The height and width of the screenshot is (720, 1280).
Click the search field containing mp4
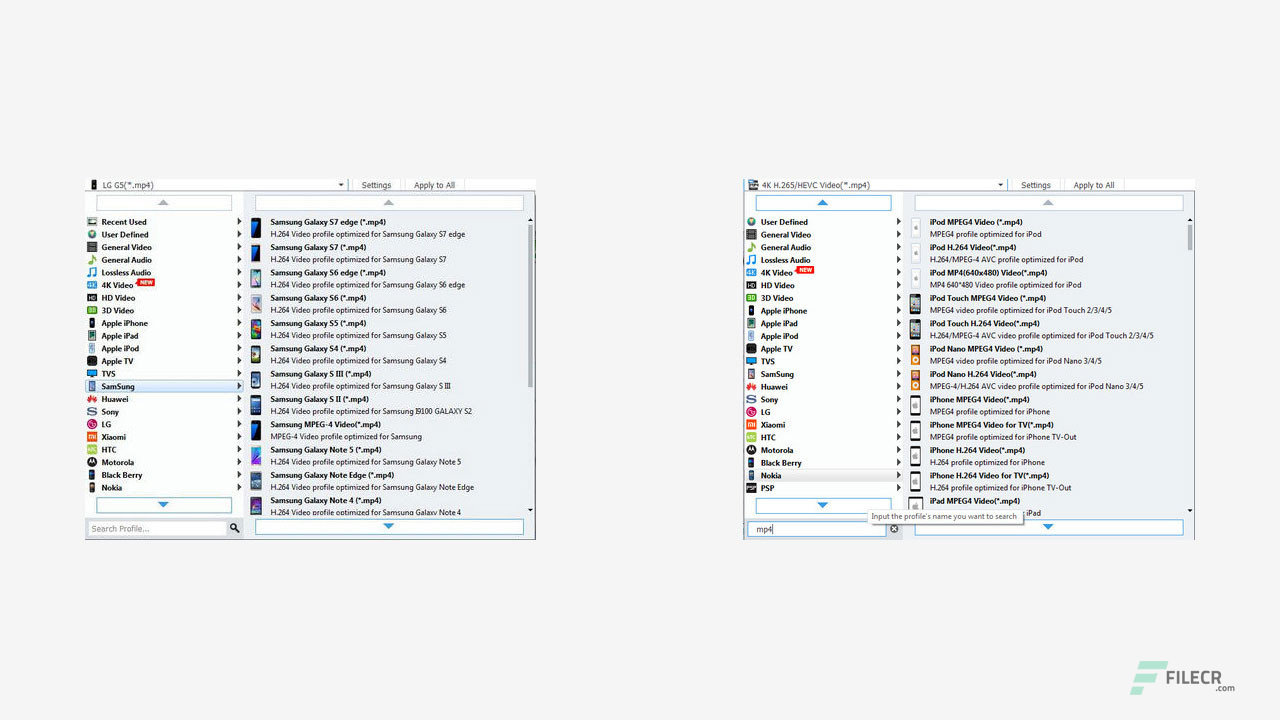[817, 529]
